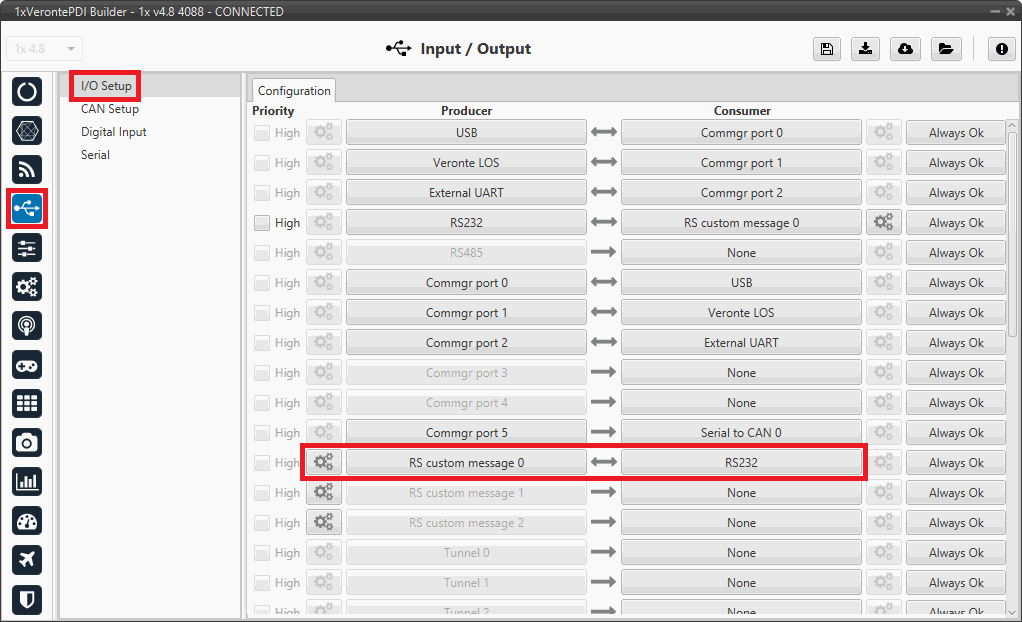Open consumer selector showing RS custom message 0
Screen dimensions: 1022x622
click(x=741, y=223)
